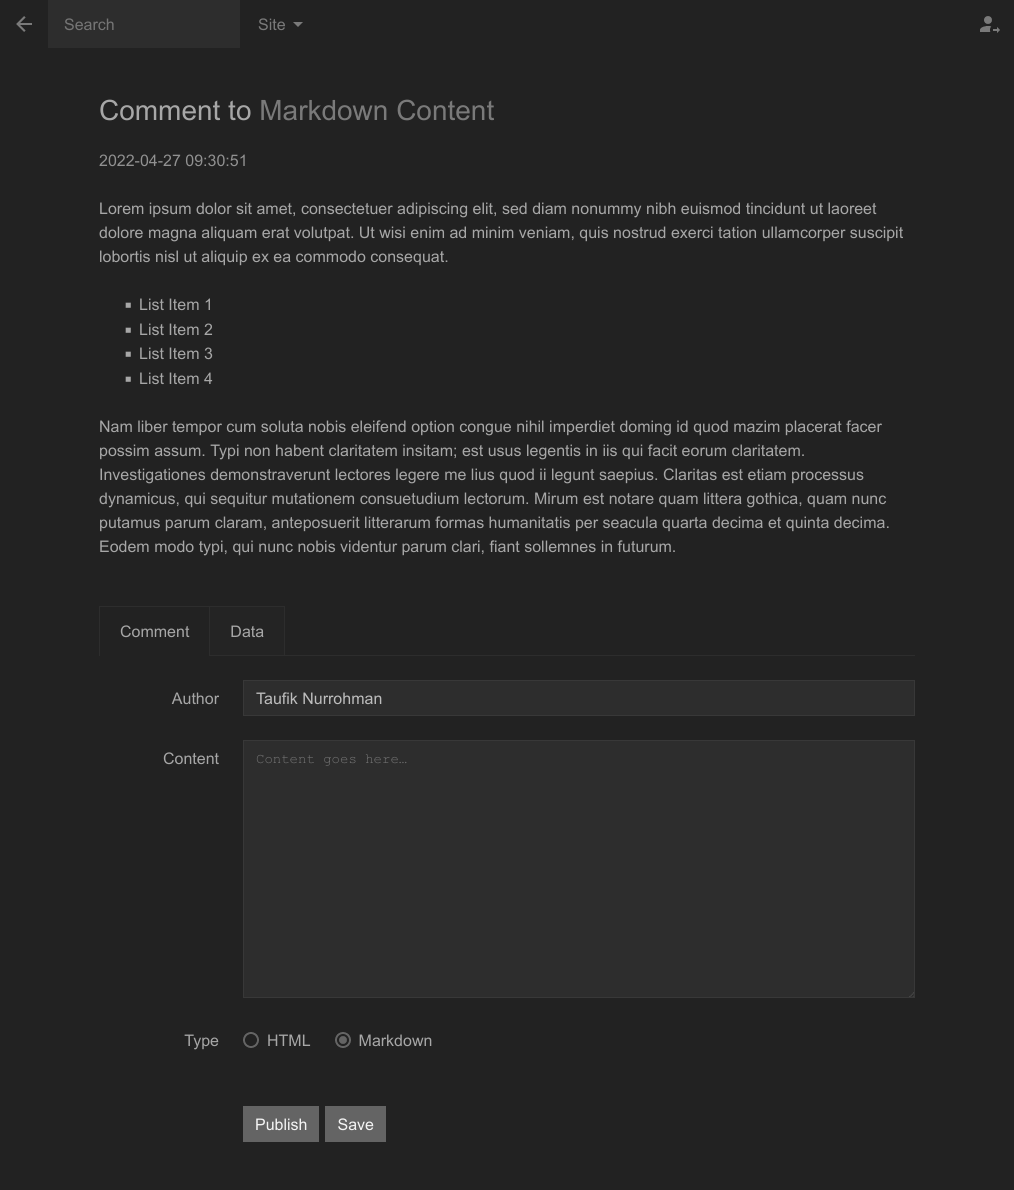Select the HTML type radio button
This screenshot has width=1014, height=1190.
coord(251,1040)
